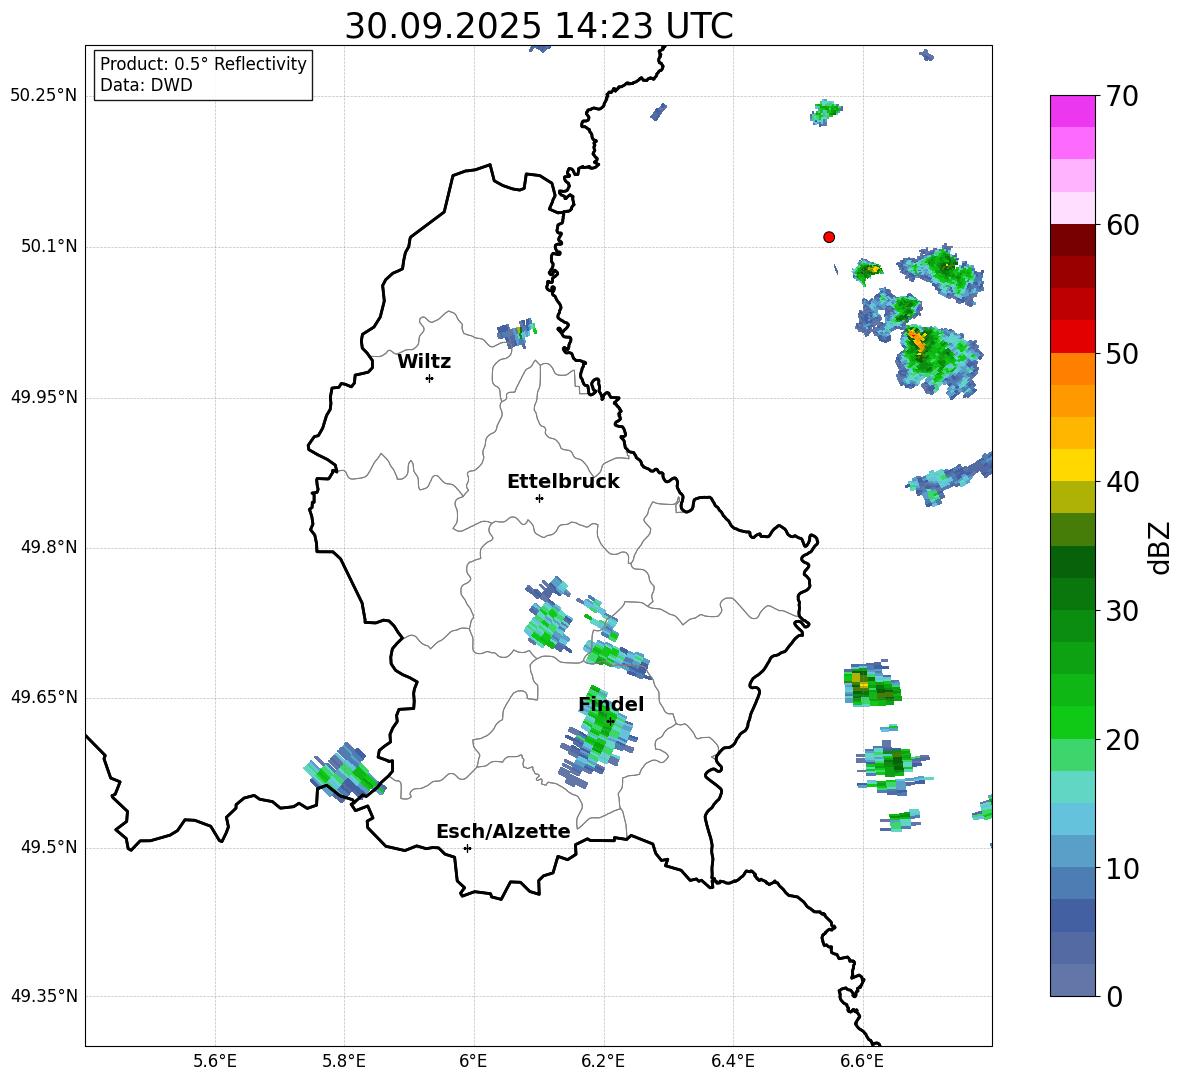This screenshot has width=1184, height=1081.
Task: Click the colorbar tick label 60
Action: click(x=1125, y=225)
